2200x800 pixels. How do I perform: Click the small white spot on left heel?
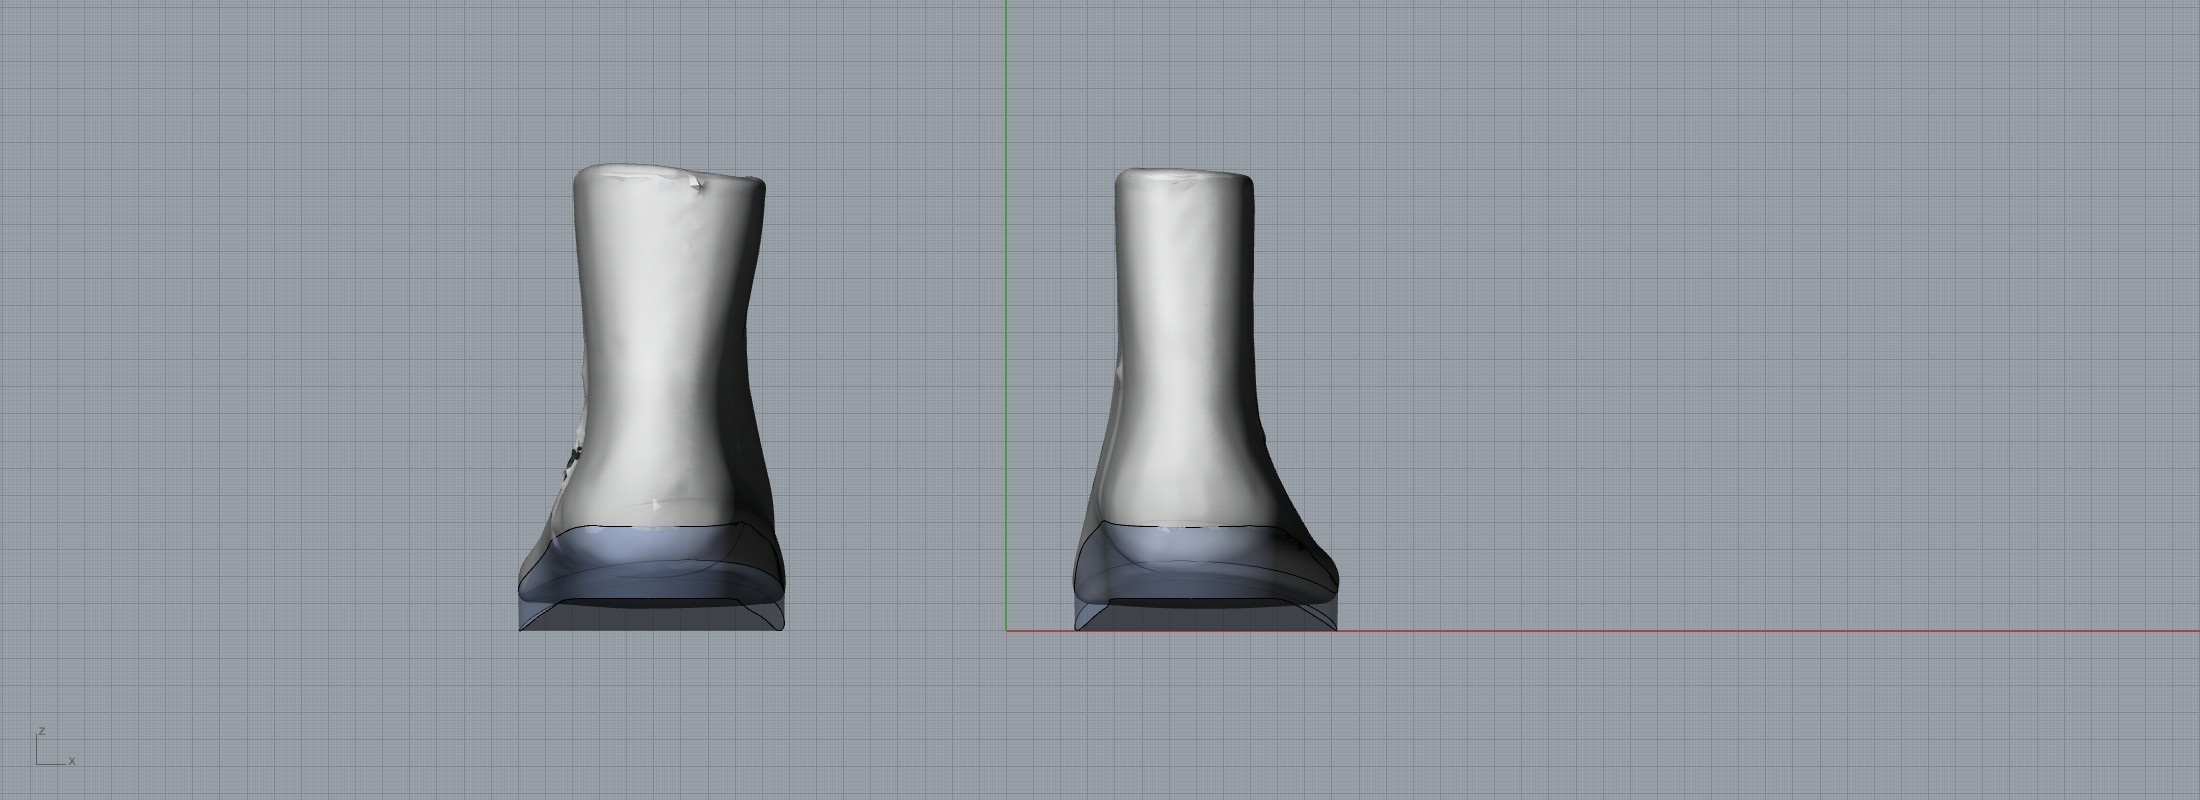click(655, 504)
